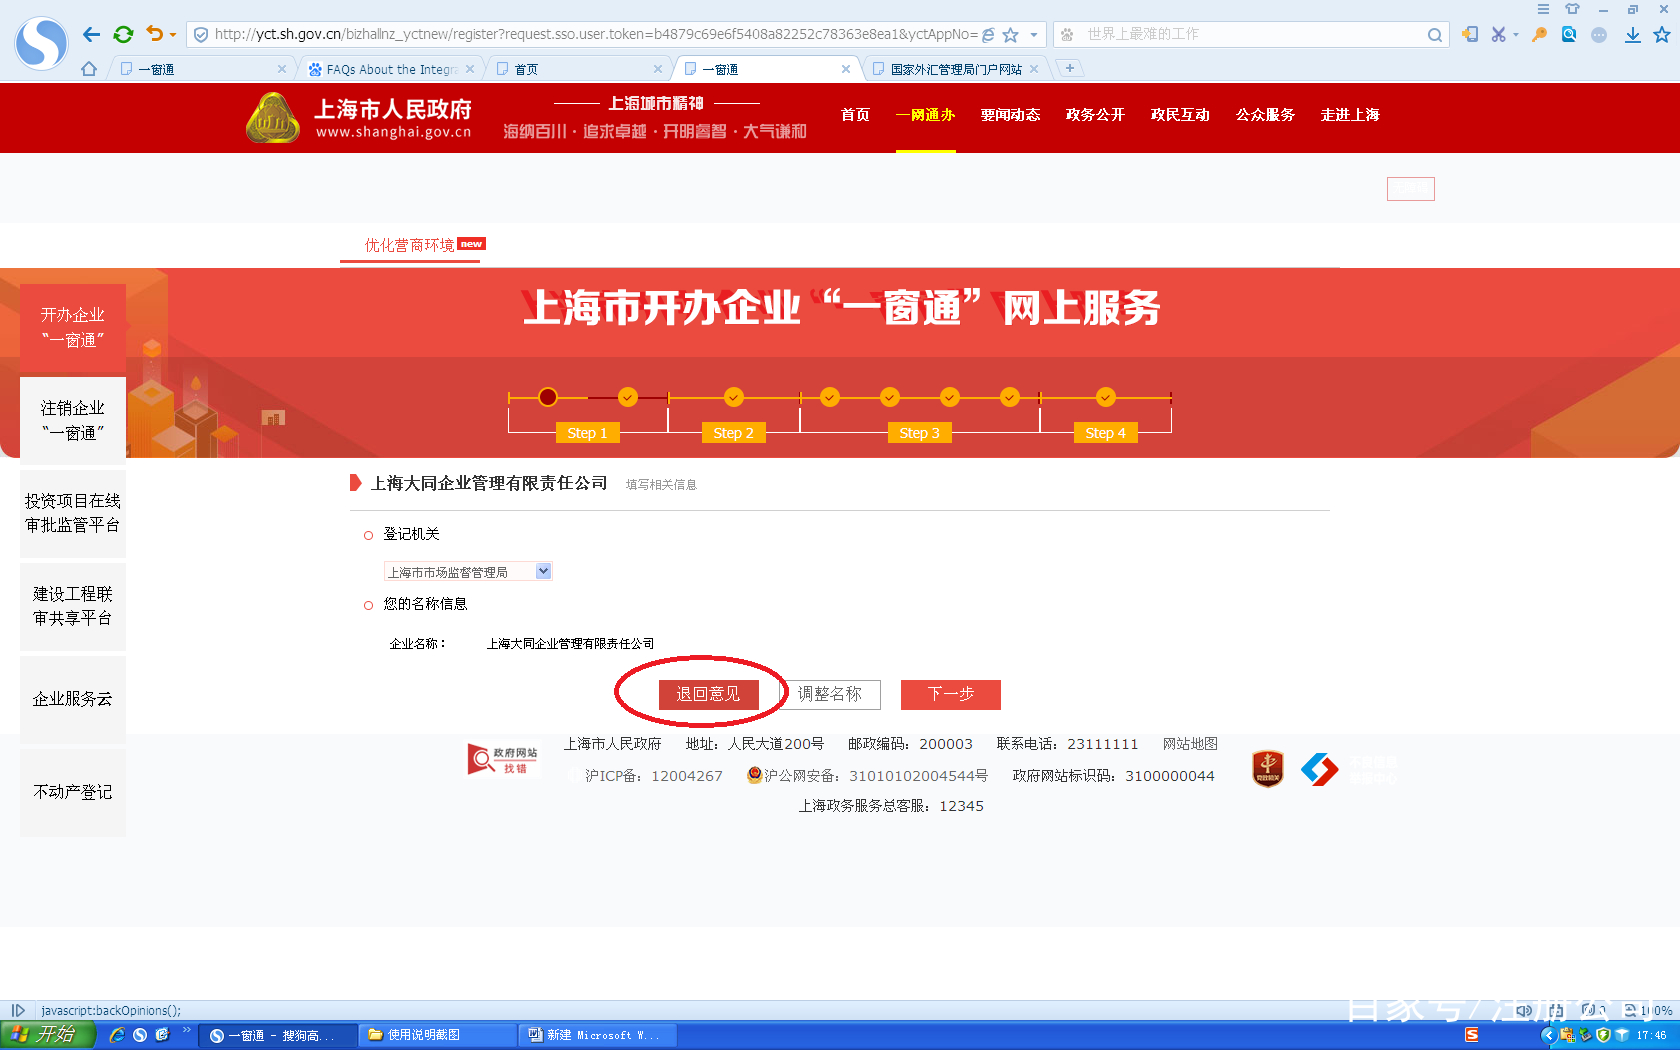
Task: Select the scissors screenshot capture tool
Action: (1499, 34)
